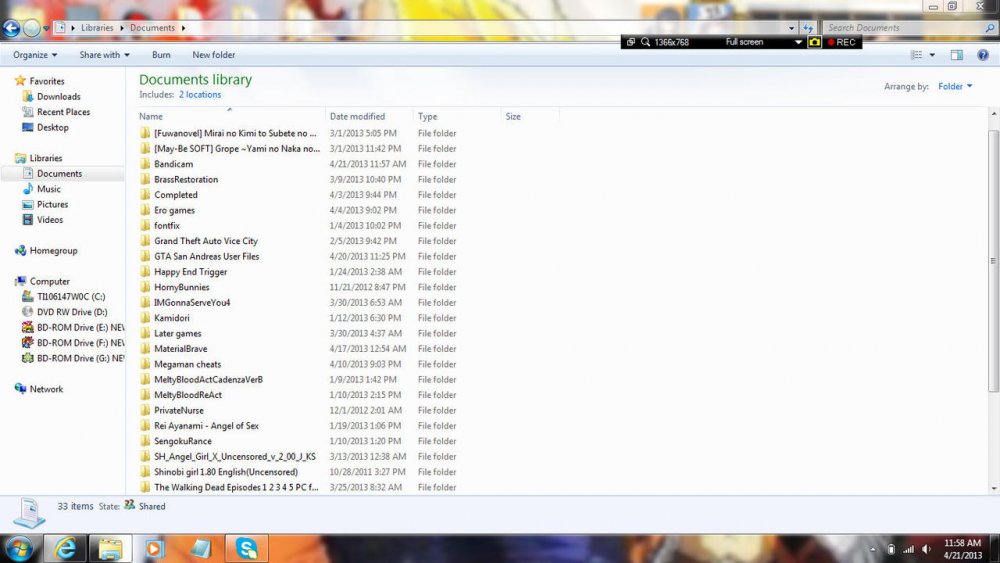This screenshot has width=1000, height=563.
Task: Open the Organize menu
Action: [x=35, y=55]
